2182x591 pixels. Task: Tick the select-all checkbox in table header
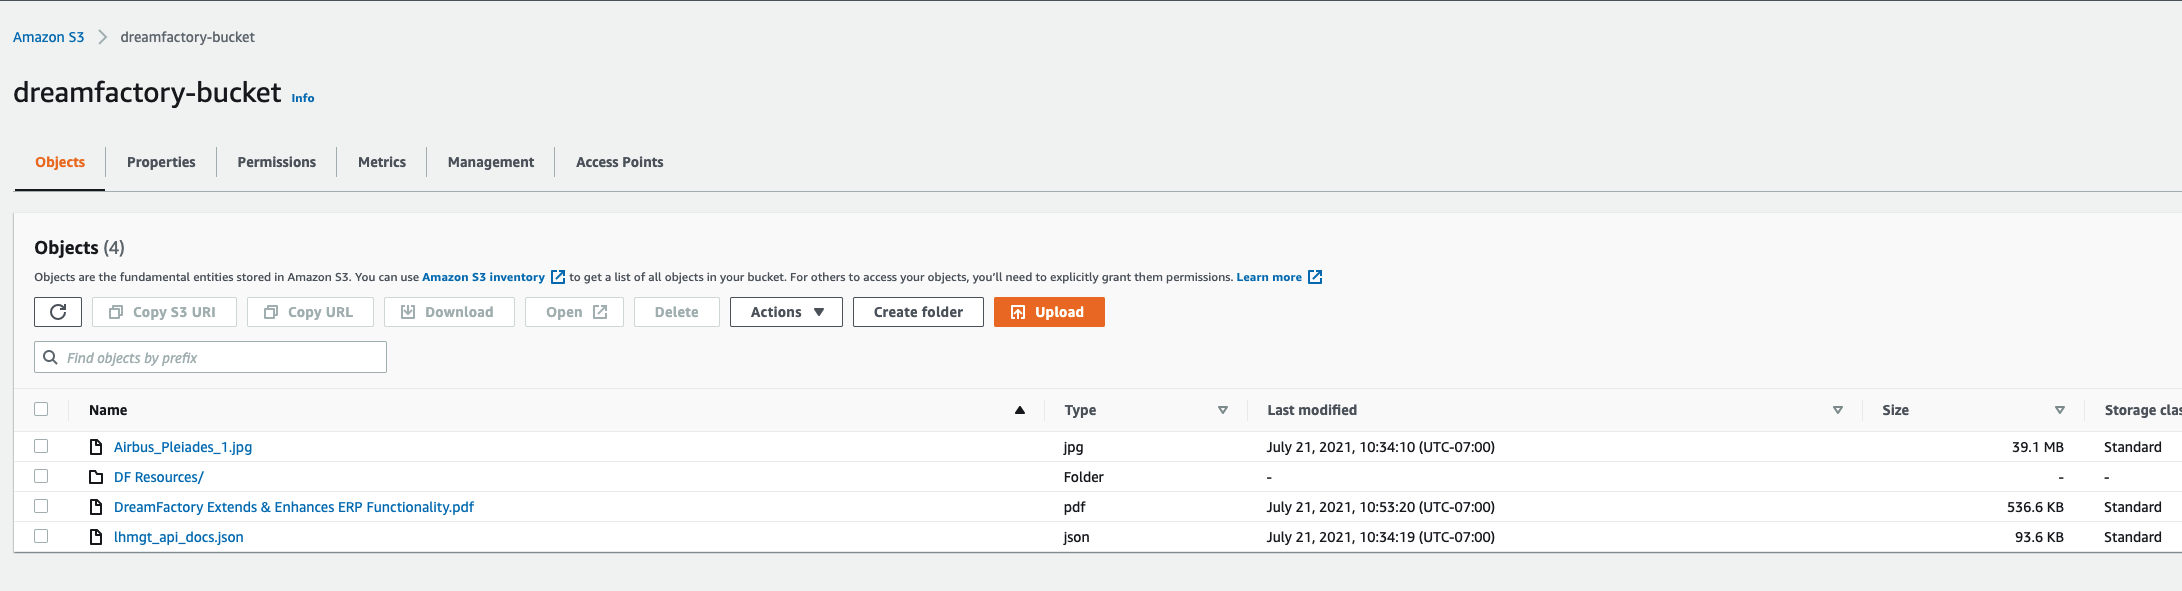pos(41,409)
